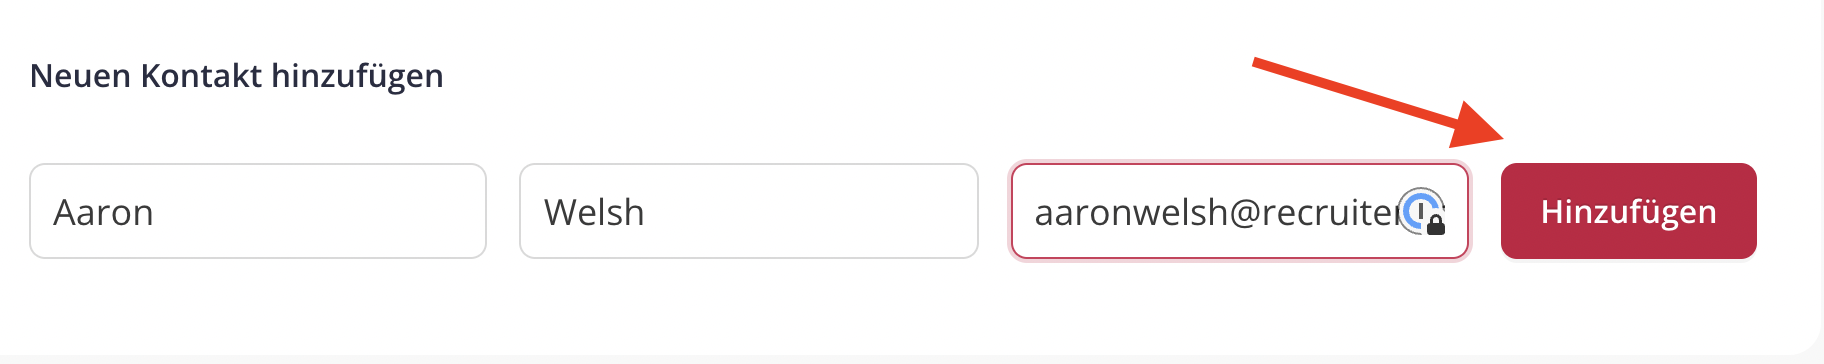Click the Hinzufügen button

(x=1628, y=211)
